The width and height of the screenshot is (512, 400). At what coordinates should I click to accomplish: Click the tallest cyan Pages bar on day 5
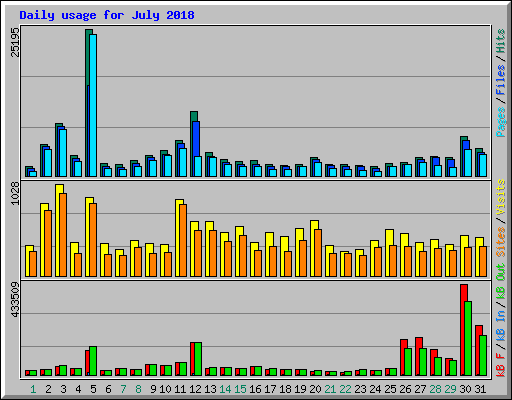[93, 105]
